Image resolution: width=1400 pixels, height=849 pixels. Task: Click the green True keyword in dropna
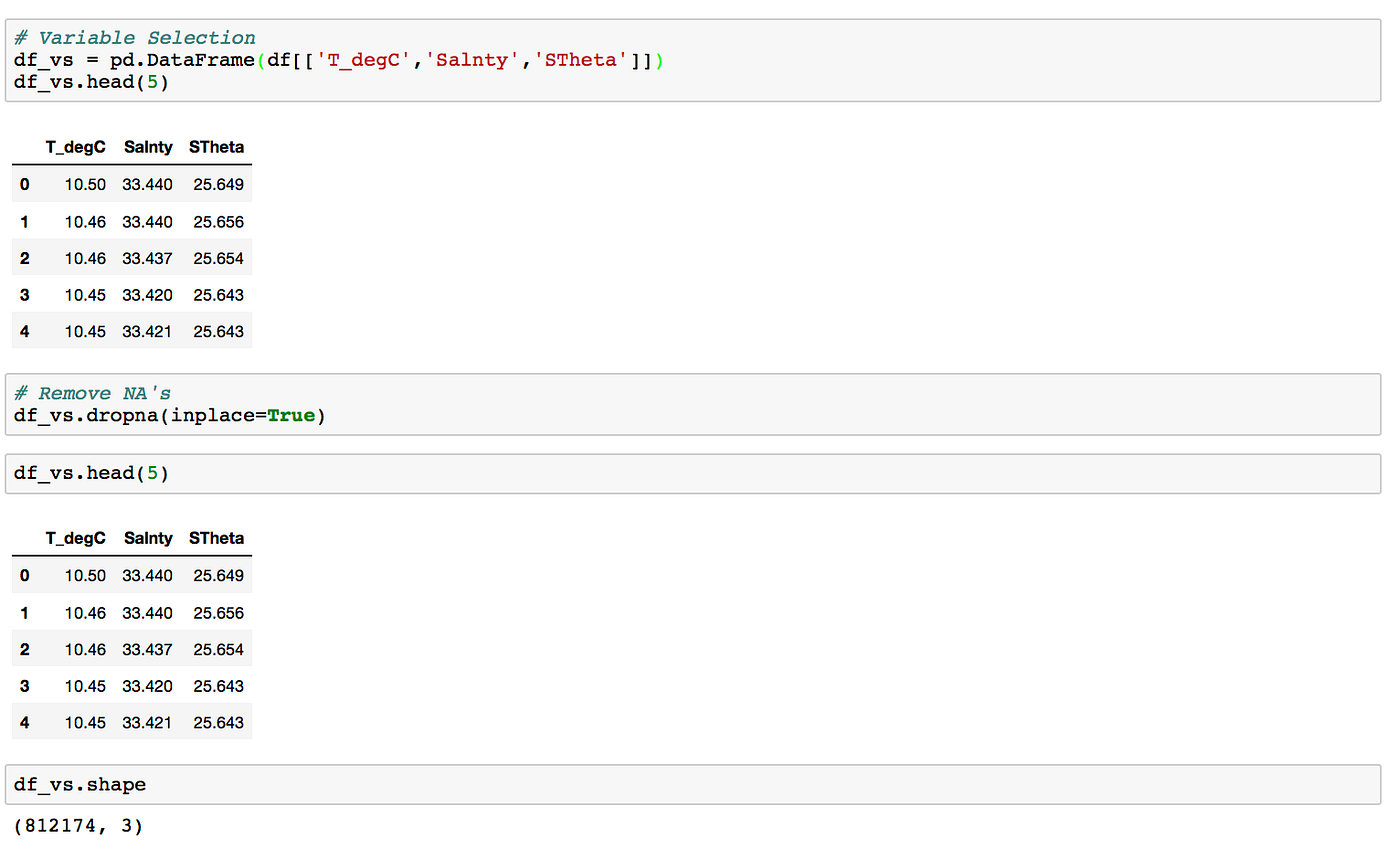pyautogui.click(x=291, y=414)
